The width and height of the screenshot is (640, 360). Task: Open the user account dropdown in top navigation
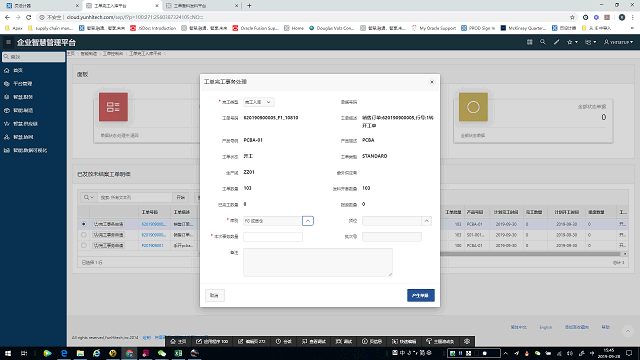pyautogui.click(x=618, y=42)
